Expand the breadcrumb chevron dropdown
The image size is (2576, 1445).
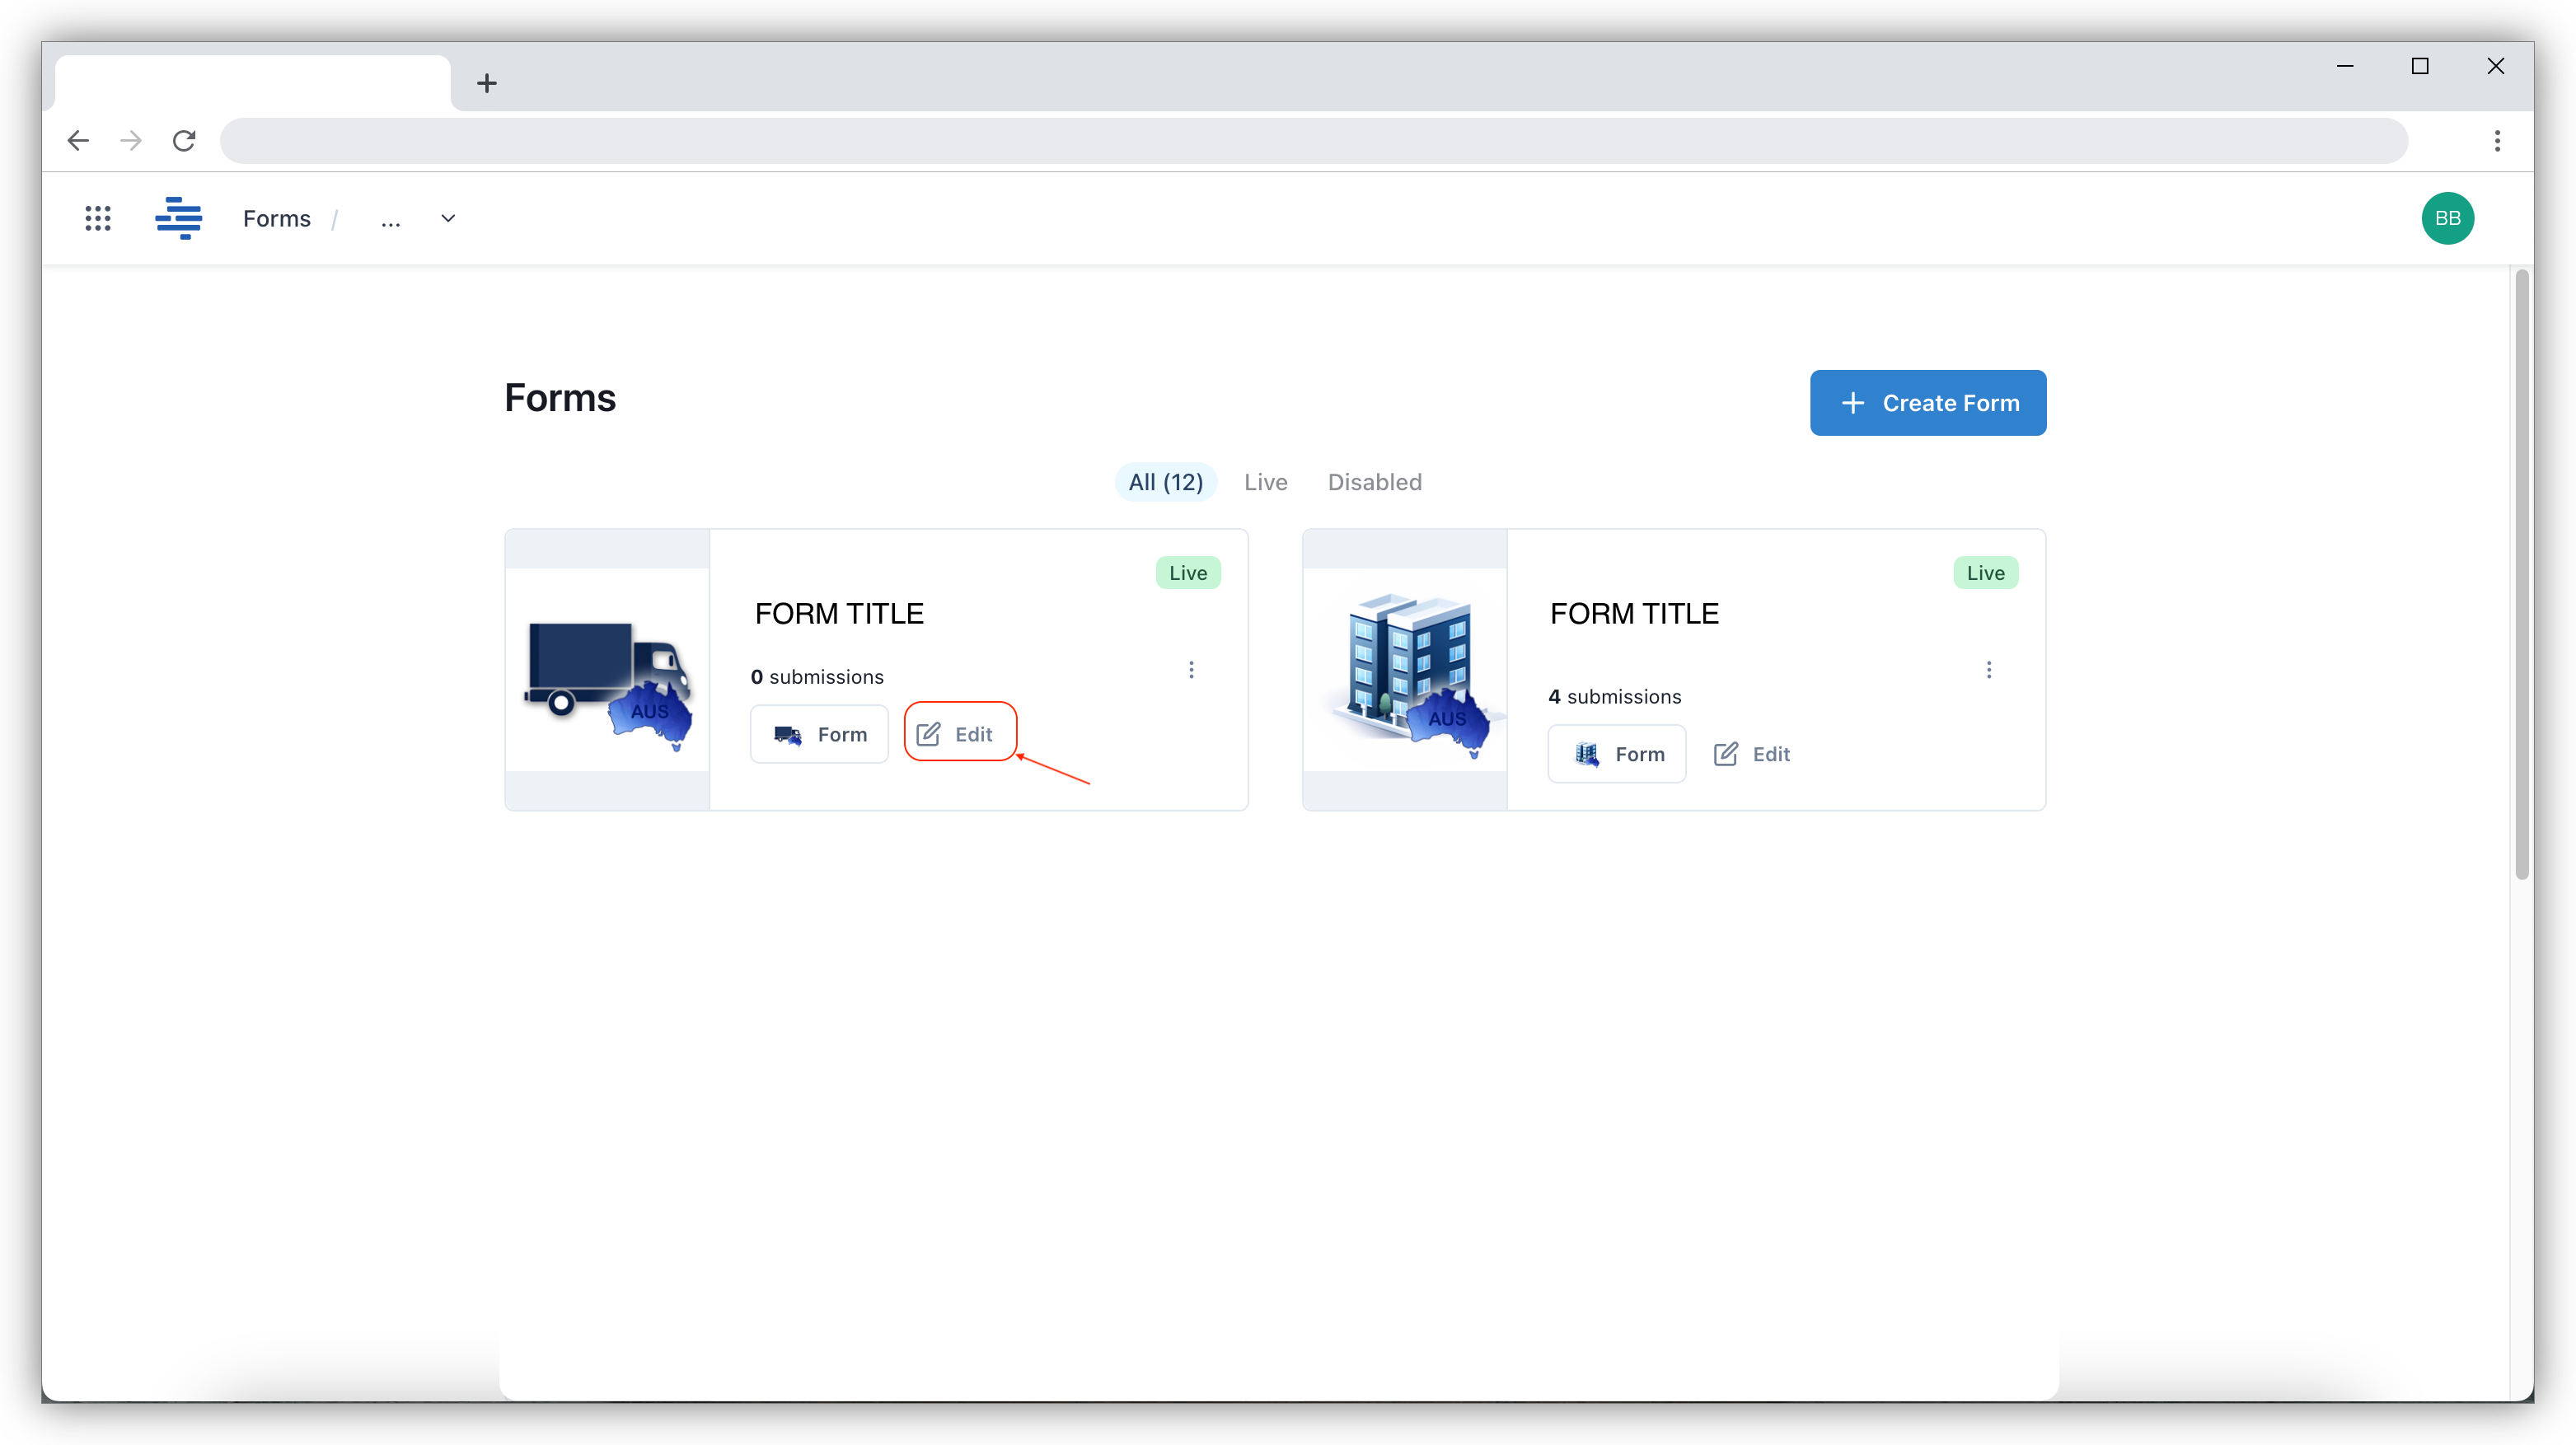coord(448,218)
